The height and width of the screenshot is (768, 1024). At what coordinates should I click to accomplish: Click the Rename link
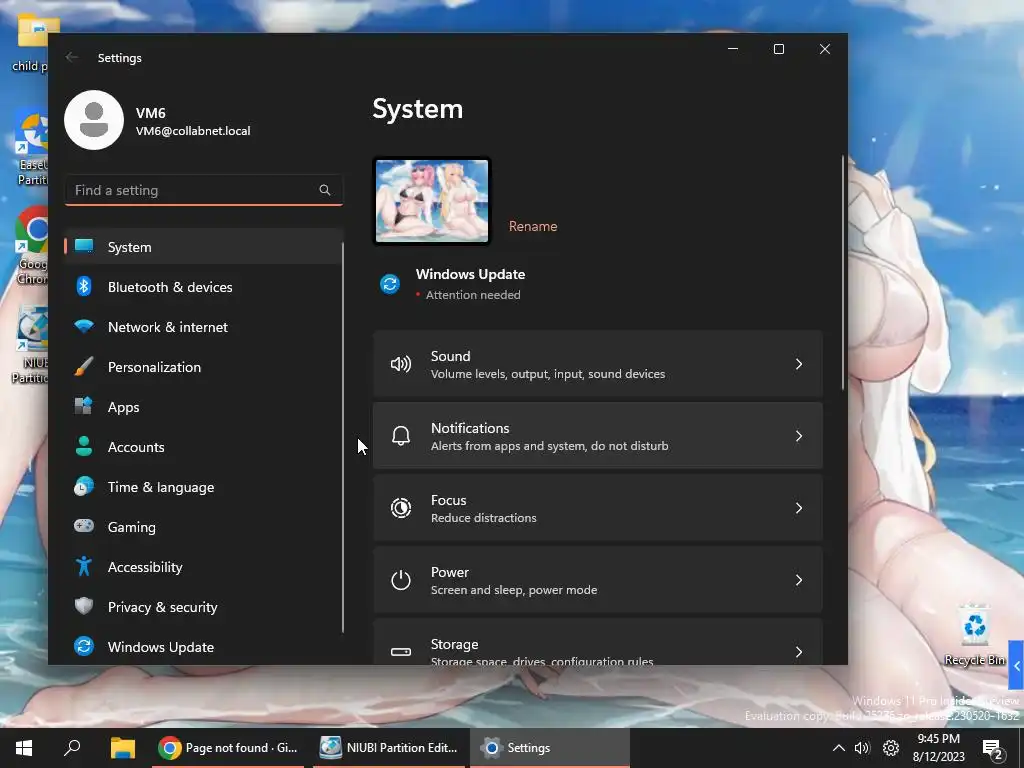(533, 226)
